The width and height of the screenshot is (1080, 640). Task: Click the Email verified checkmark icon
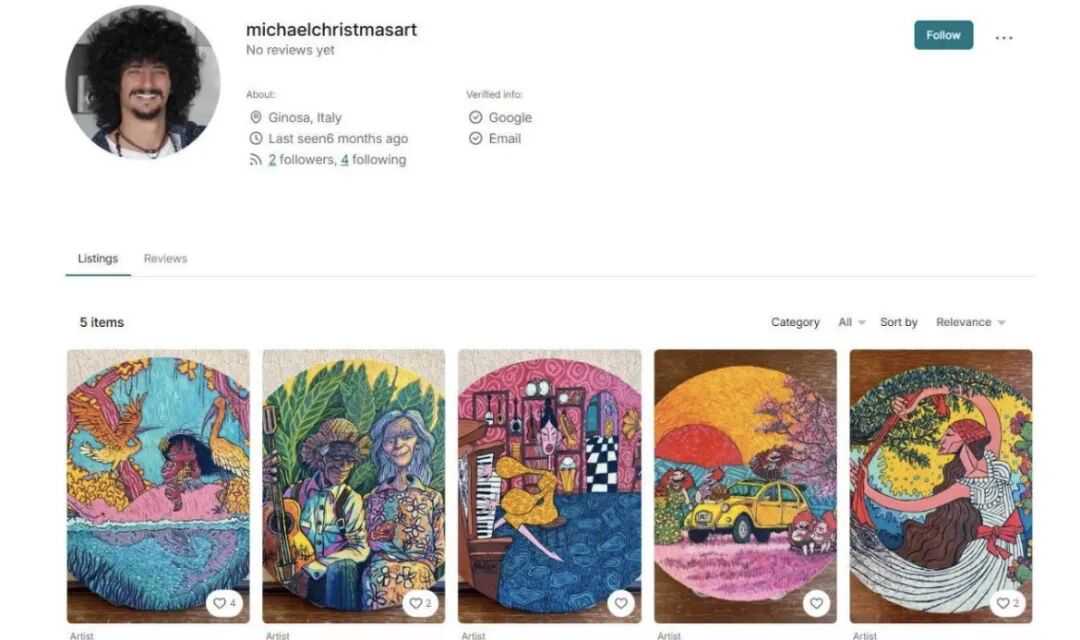click(475, 138)
